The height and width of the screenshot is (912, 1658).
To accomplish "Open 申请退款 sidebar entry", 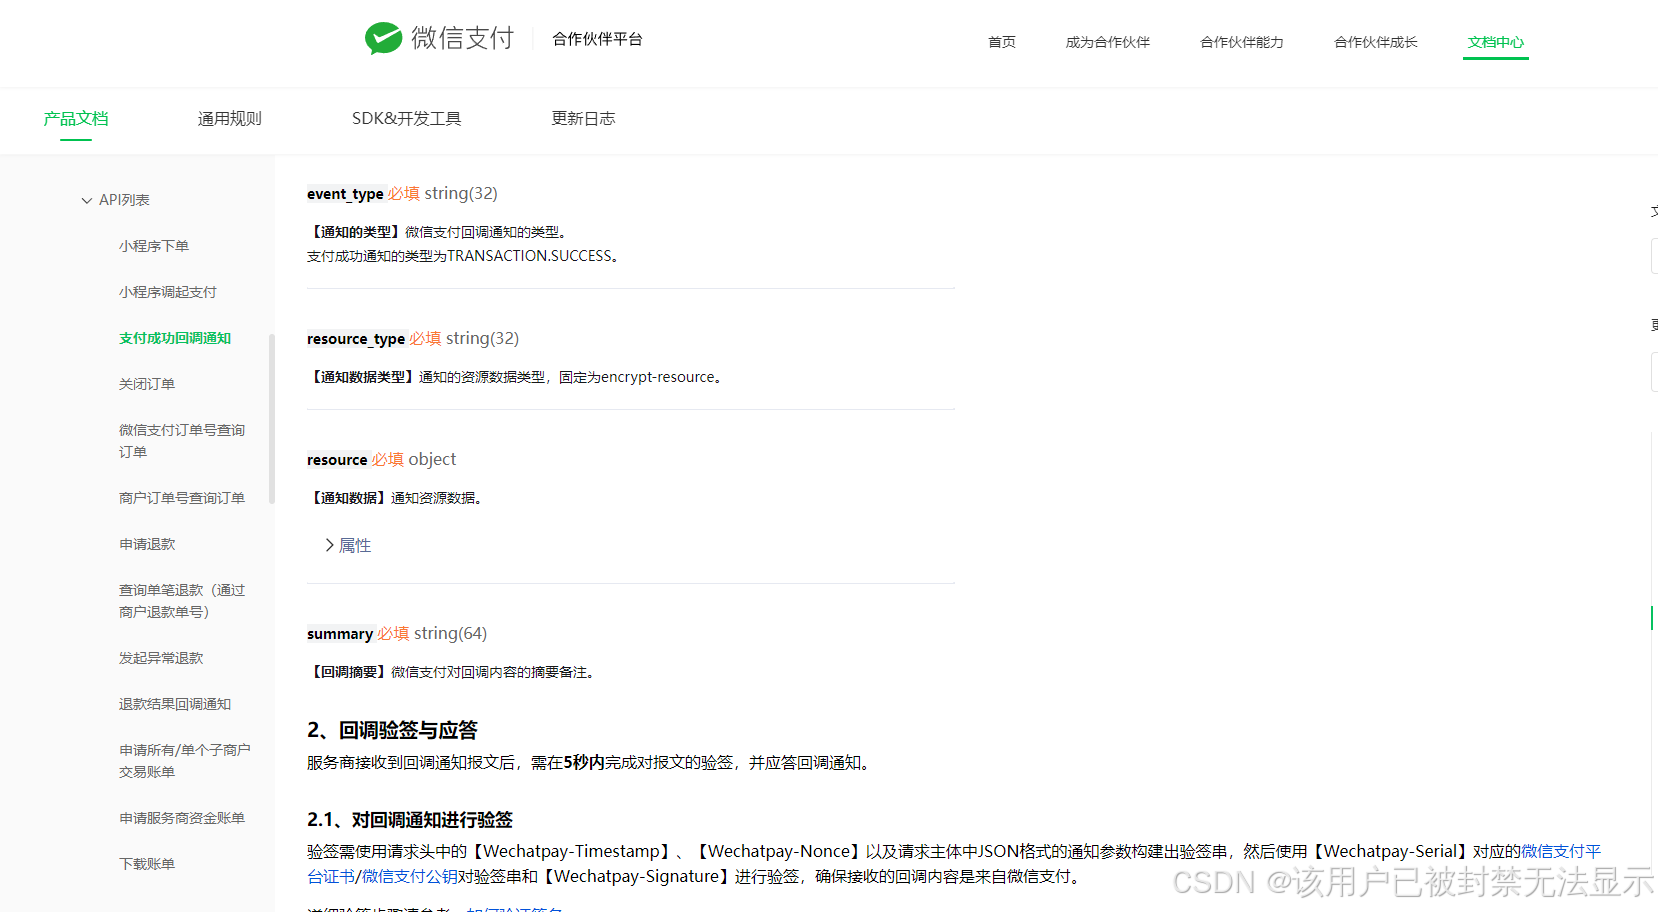I will coord(146,544).
